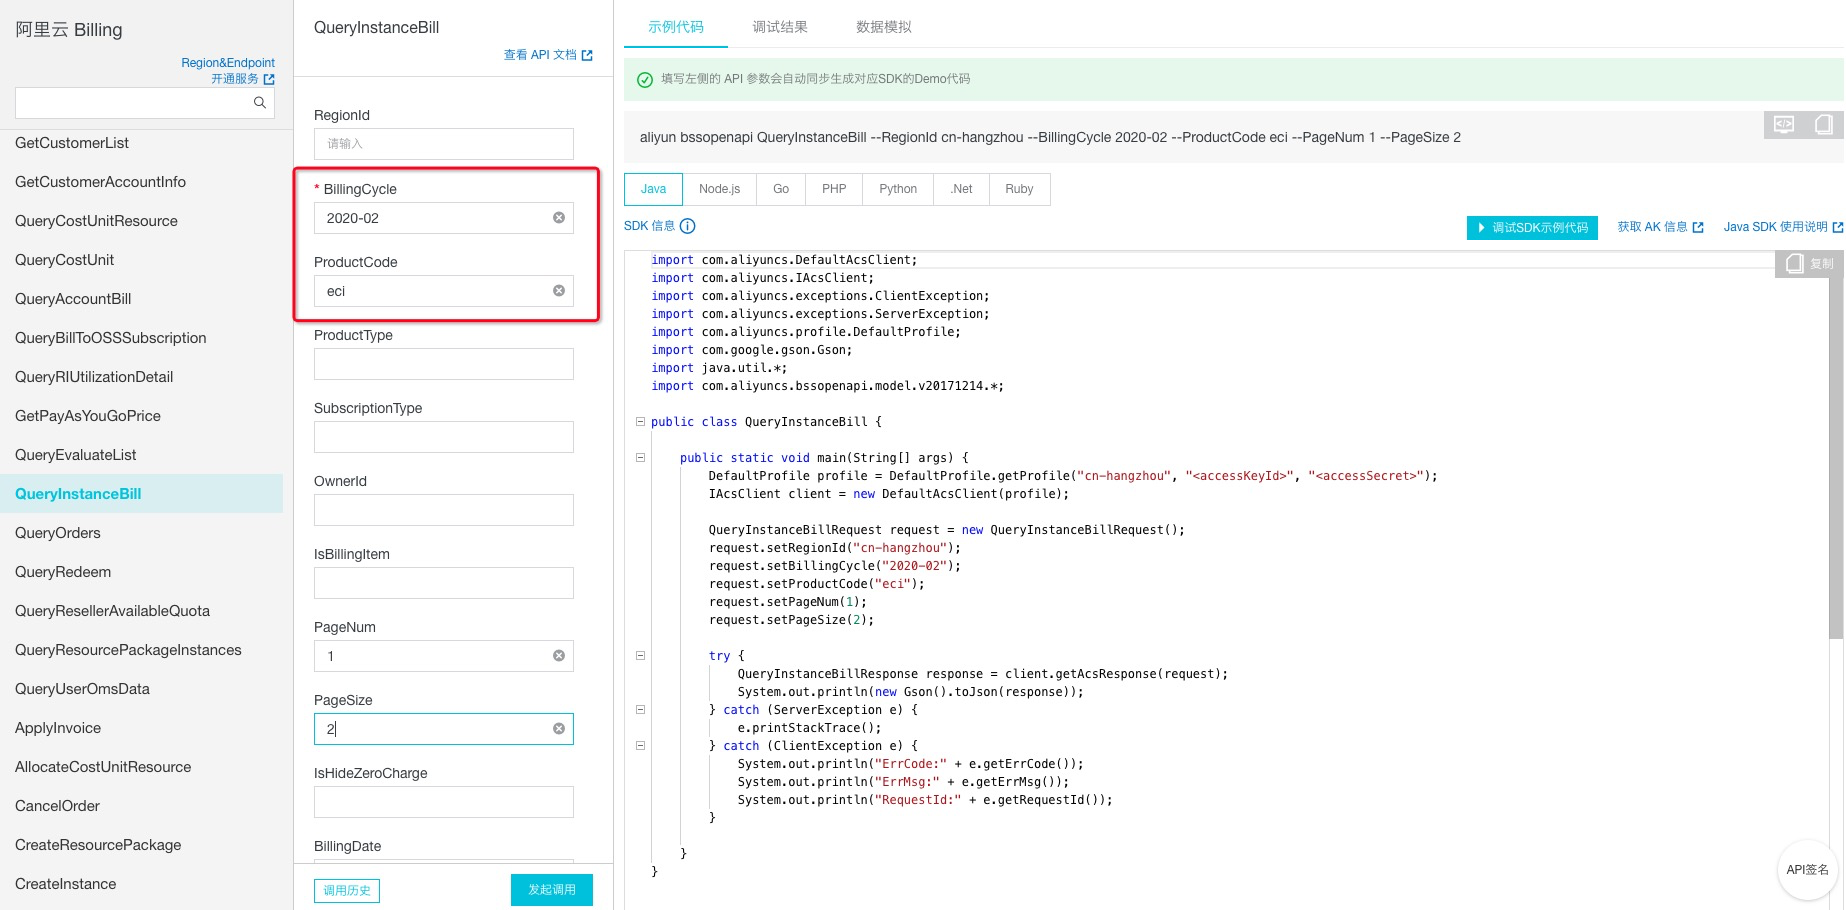Image resolution: width=1846 pixels, height=910 pixels.
Task: Click the CLI command code-view icon
Action: [1784, 124]
